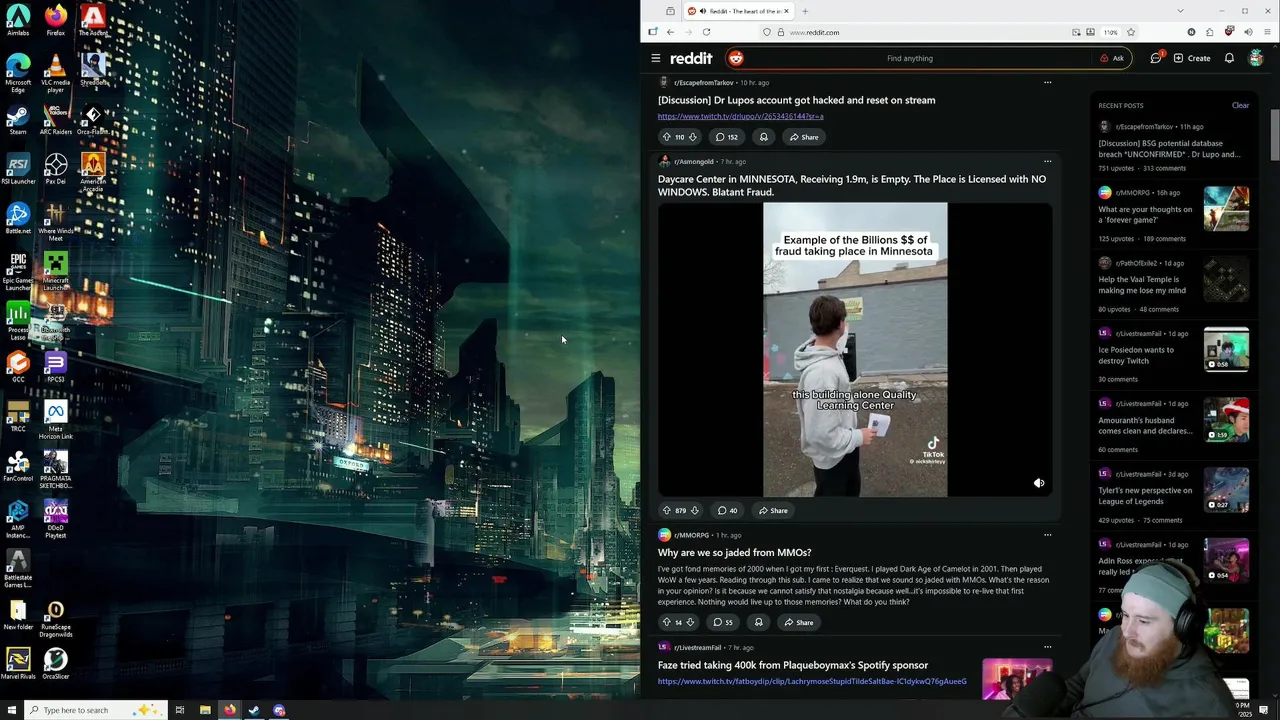Open overflow menu on the Daycare Center post
1280x720 pixels.
[x=1047, y=161]
